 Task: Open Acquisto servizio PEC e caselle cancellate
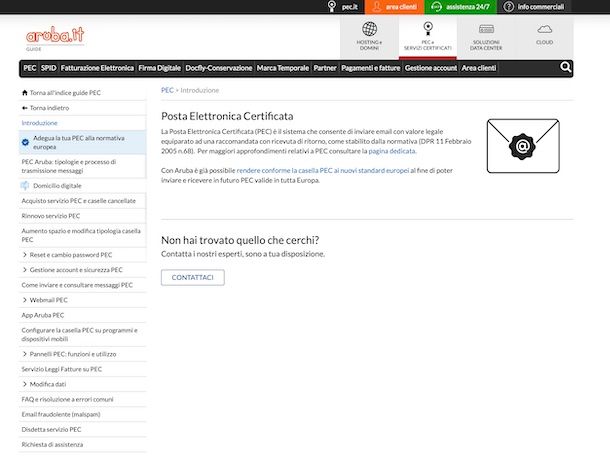tap(79, 201)
